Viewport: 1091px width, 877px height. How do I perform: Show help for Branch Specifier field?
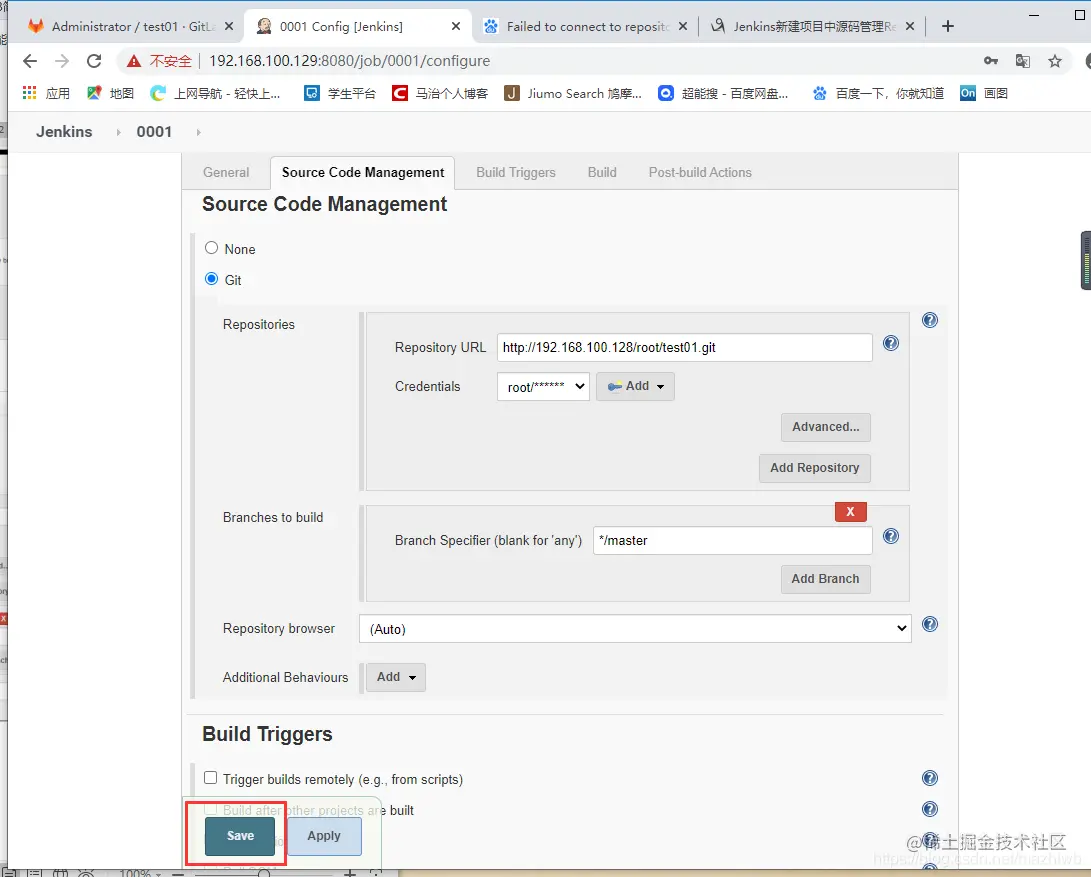click(891, 536)
